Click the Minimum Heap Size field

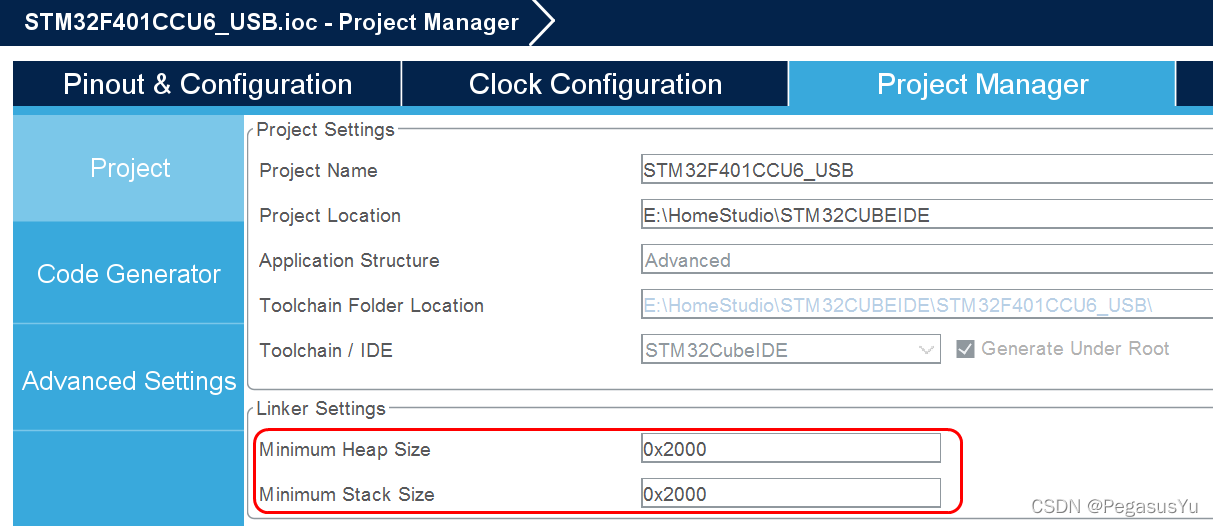790,449
